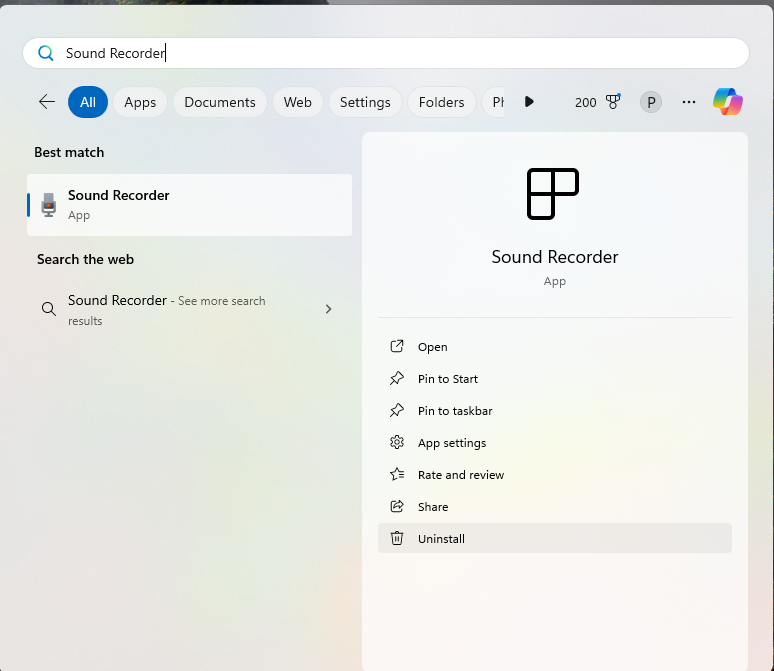The height and width of the screenshot is (671, 774).
Task: Click inside the search text box
Action: pyautogui.click(x=400, y=53)
